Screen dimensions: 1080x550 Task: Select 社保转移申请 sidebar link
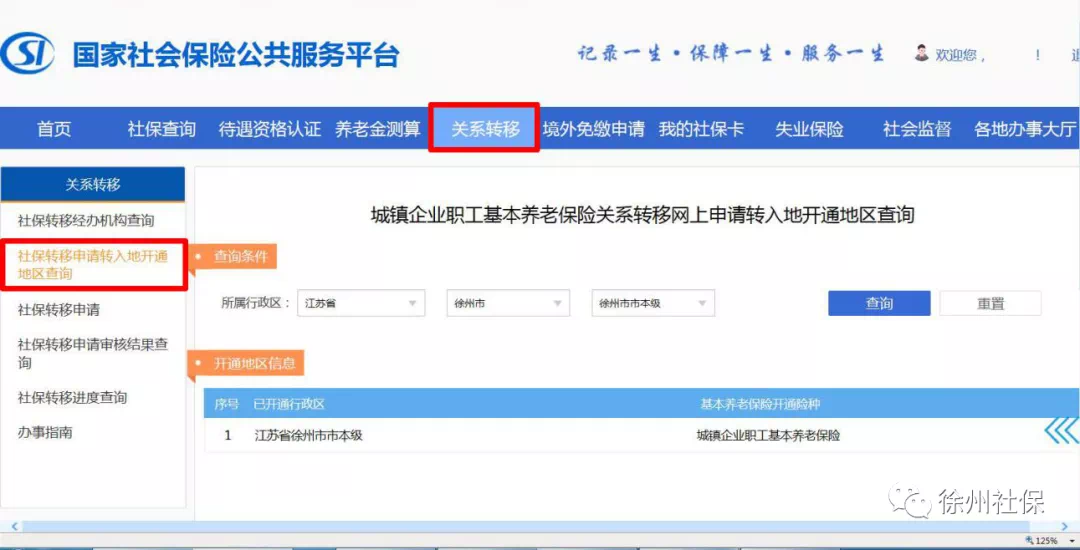(59, 310)
